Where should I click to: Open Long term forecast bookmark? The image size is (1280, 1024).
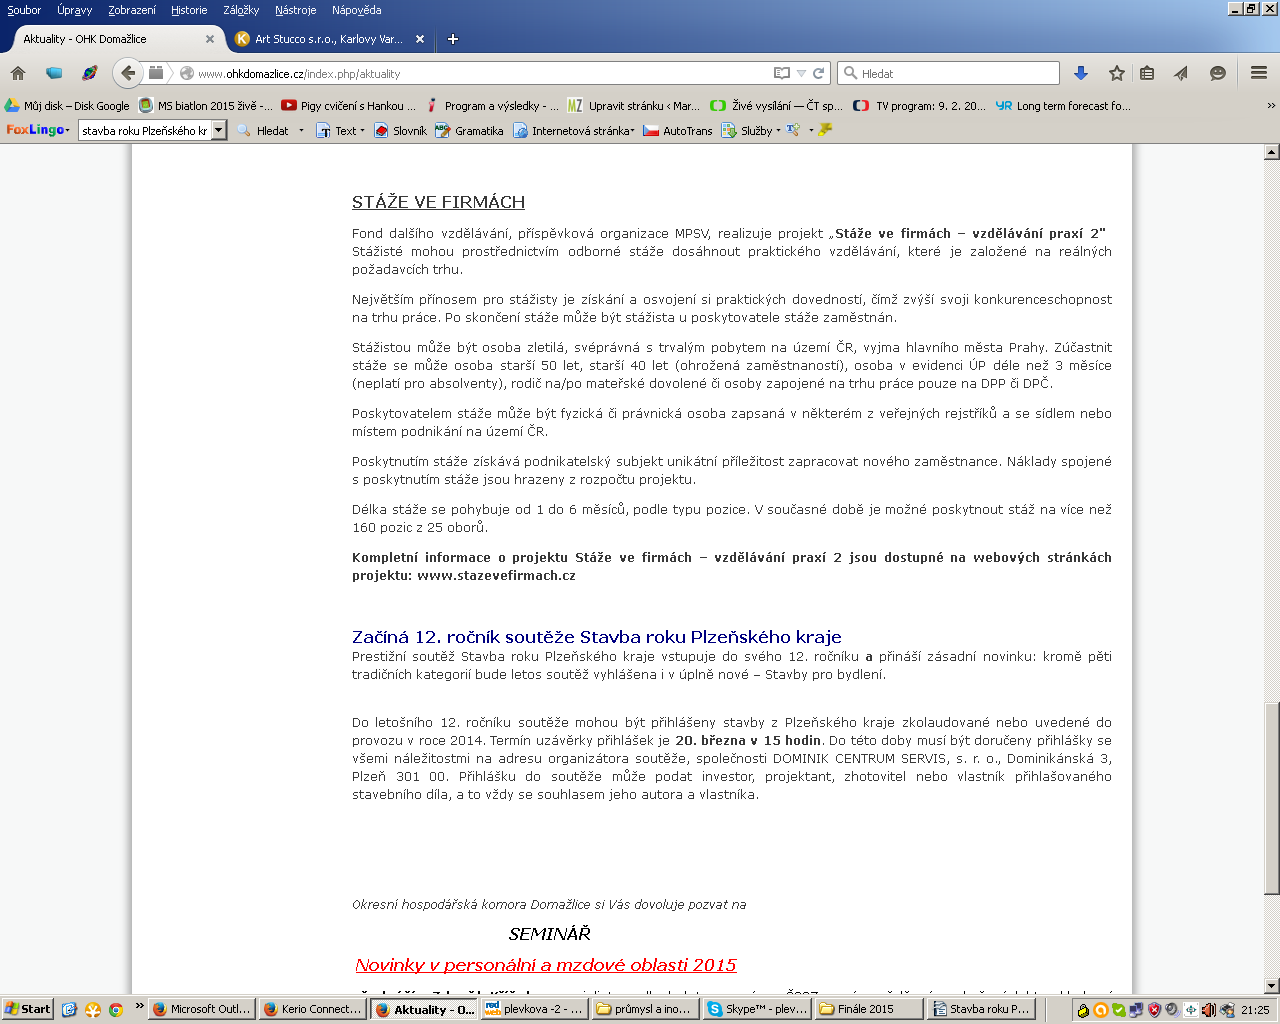[x=1064, y=105]
